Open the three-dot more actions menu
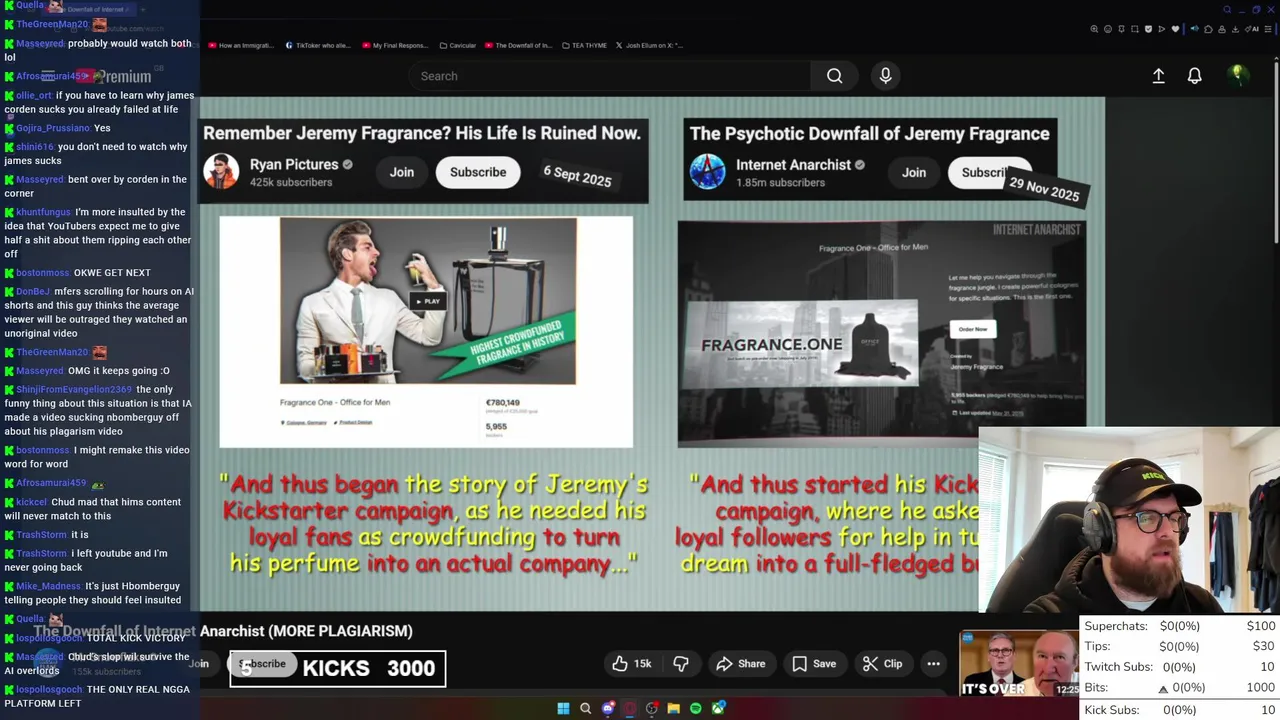1280x720 pixels. pyautogui.click(x=933, y=664)
